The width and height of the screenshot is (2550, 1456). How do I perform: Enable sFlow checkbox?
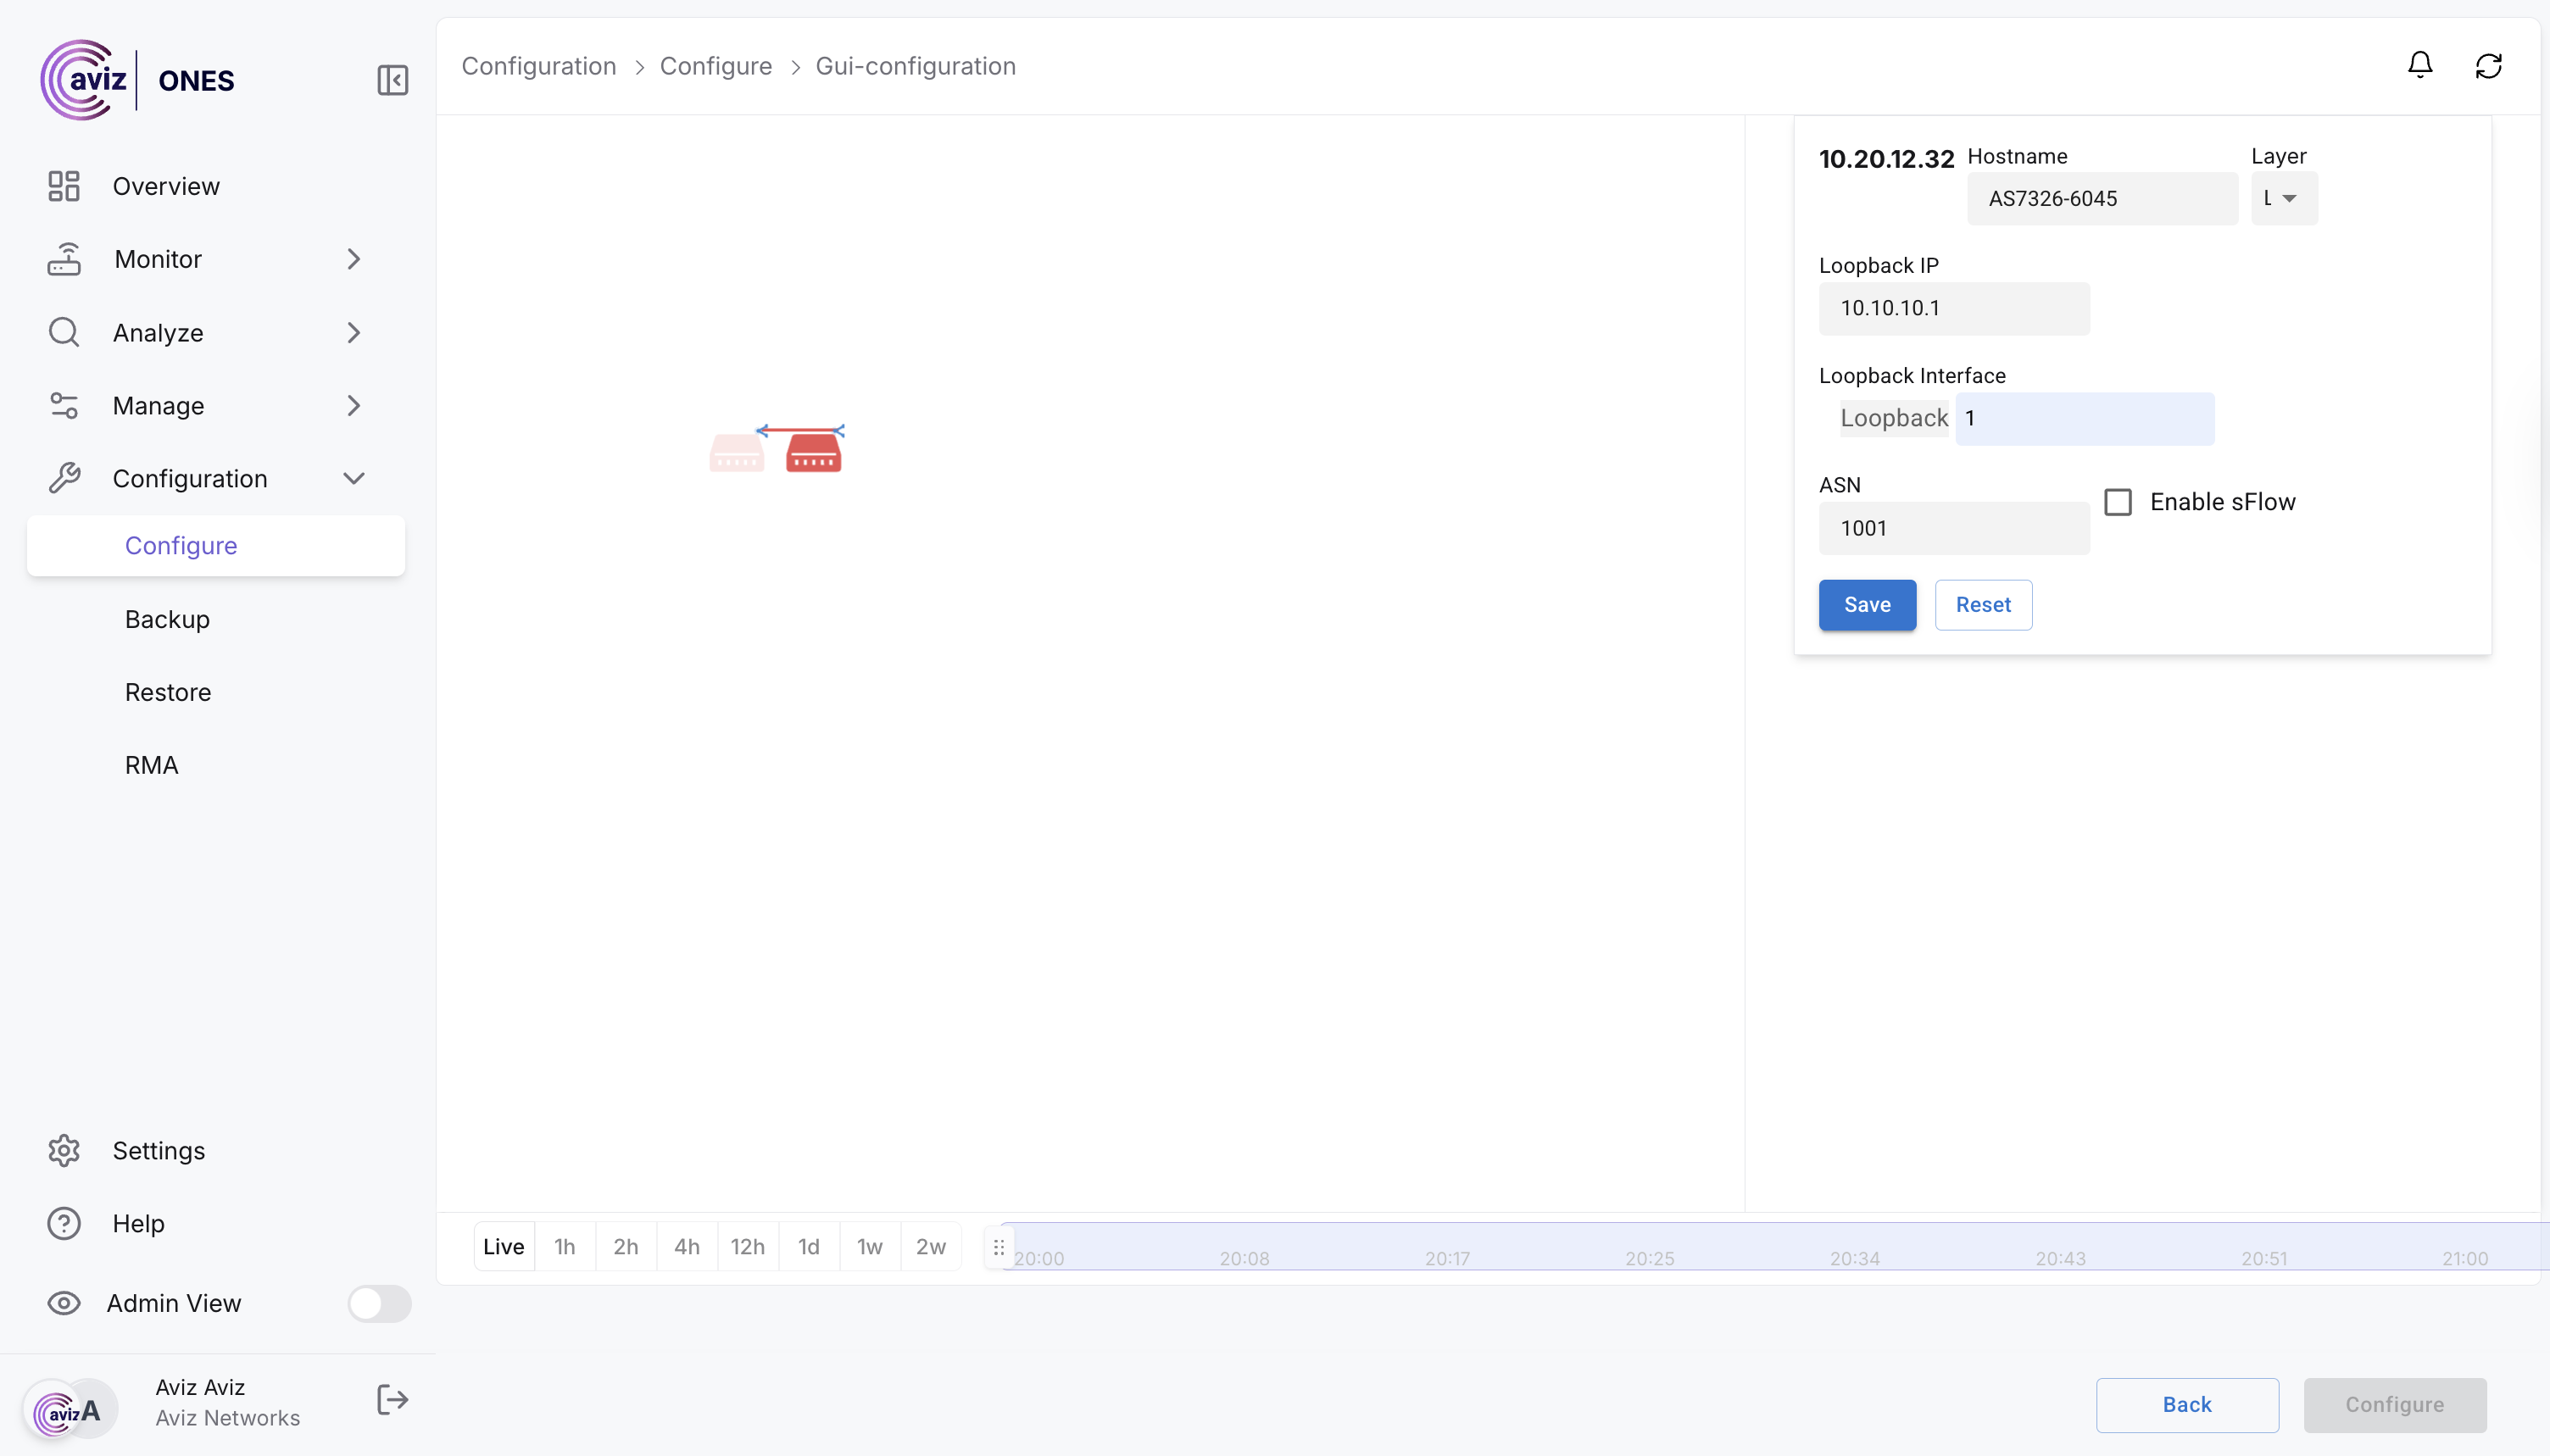click(x=2117, y=502)
